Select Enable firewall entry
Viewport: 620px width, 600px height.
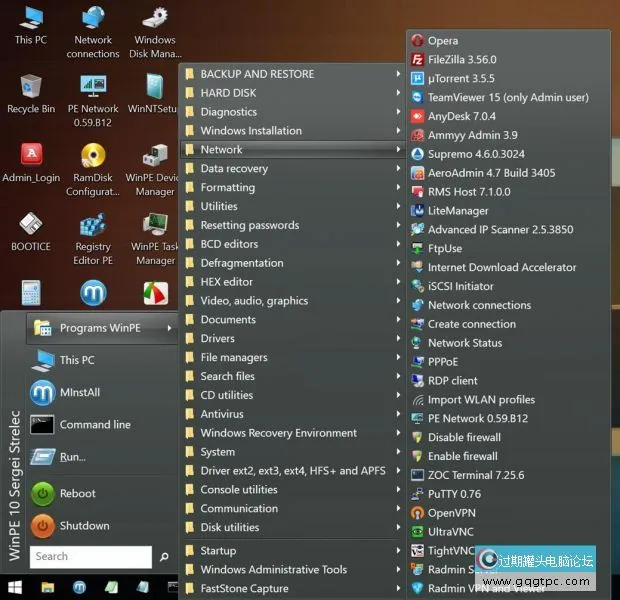click(x=461, y=456)
